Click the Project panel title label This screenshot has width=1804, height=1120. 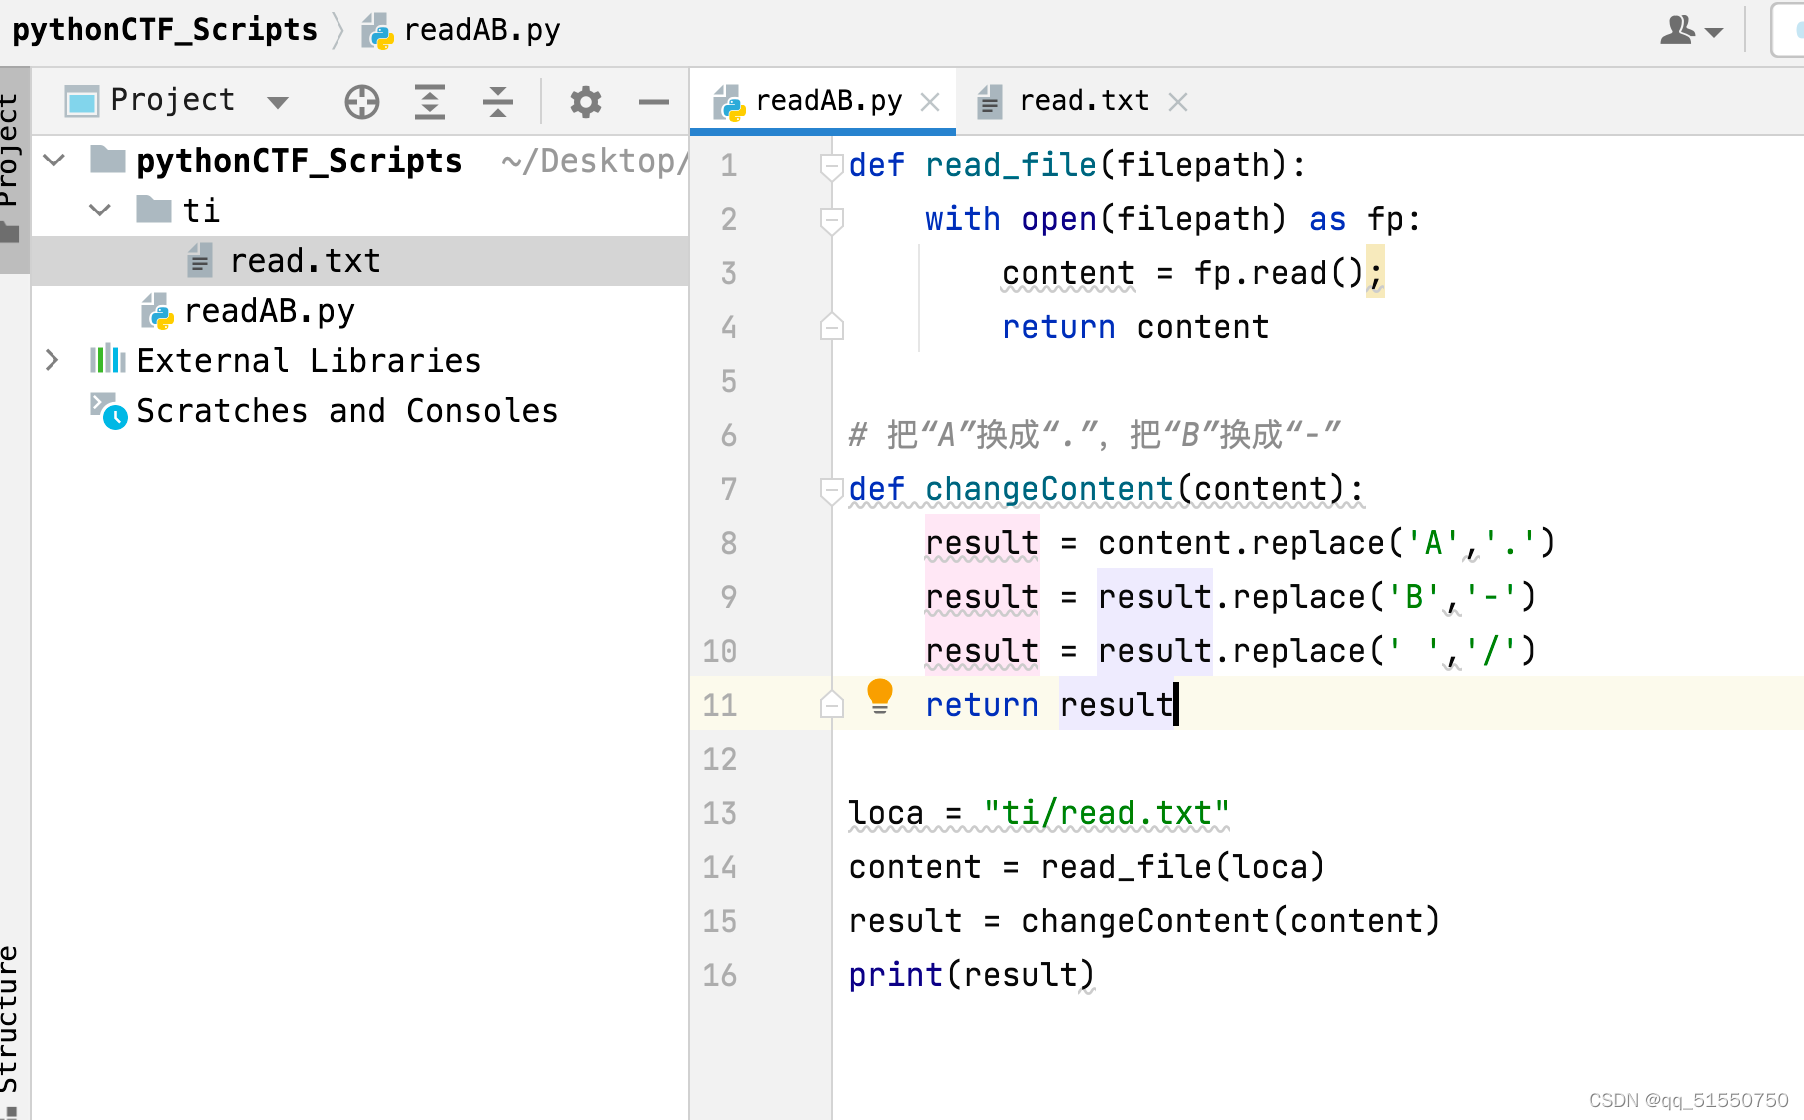(172, 100)
